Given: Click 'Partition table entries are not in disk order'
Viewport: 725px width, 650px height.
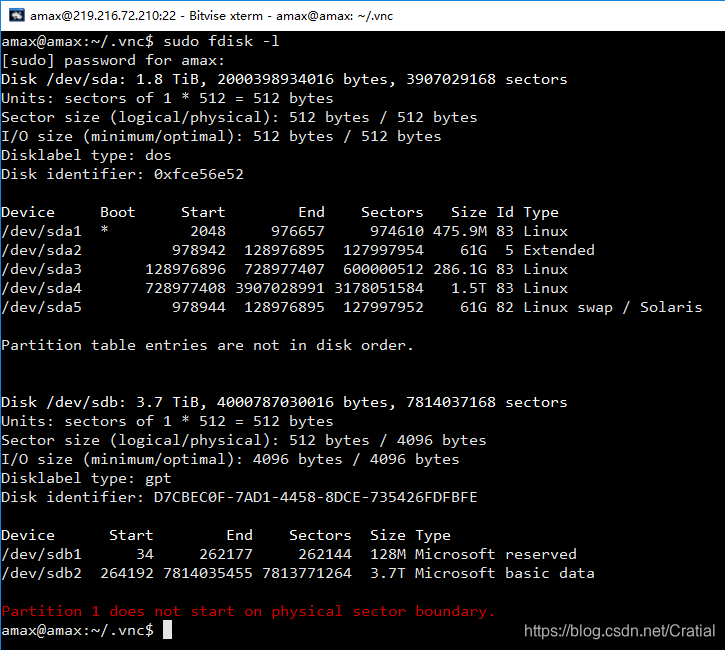Looking at the screenshot, I should tap(207, 345).
